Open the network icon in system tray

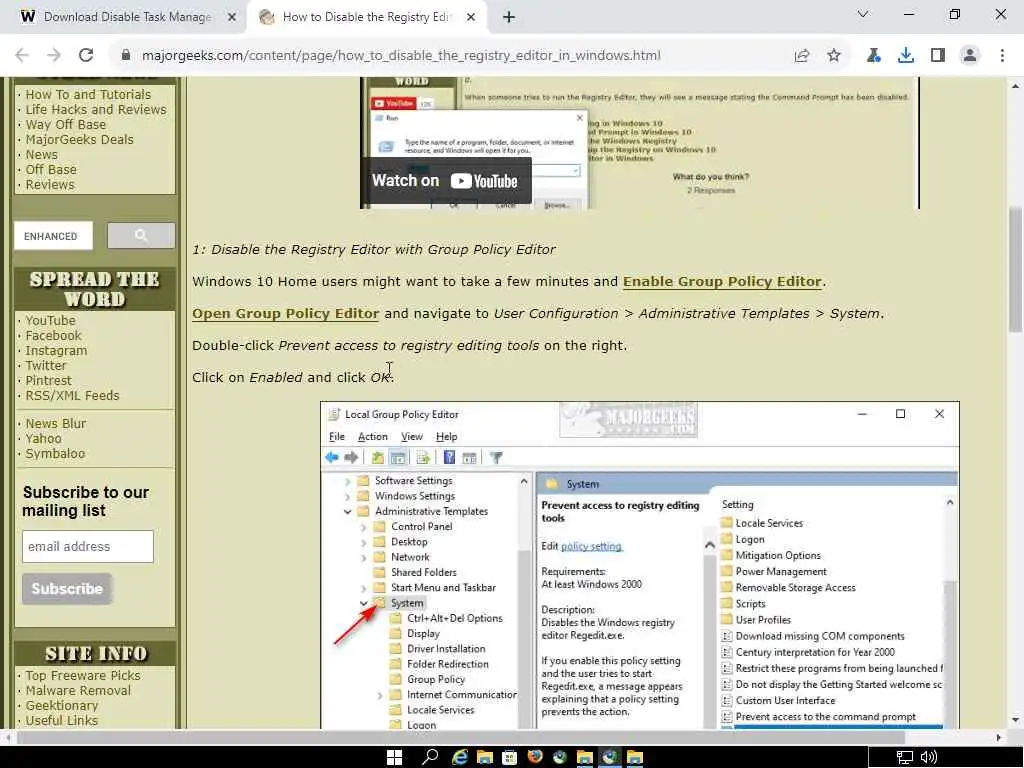904,758
